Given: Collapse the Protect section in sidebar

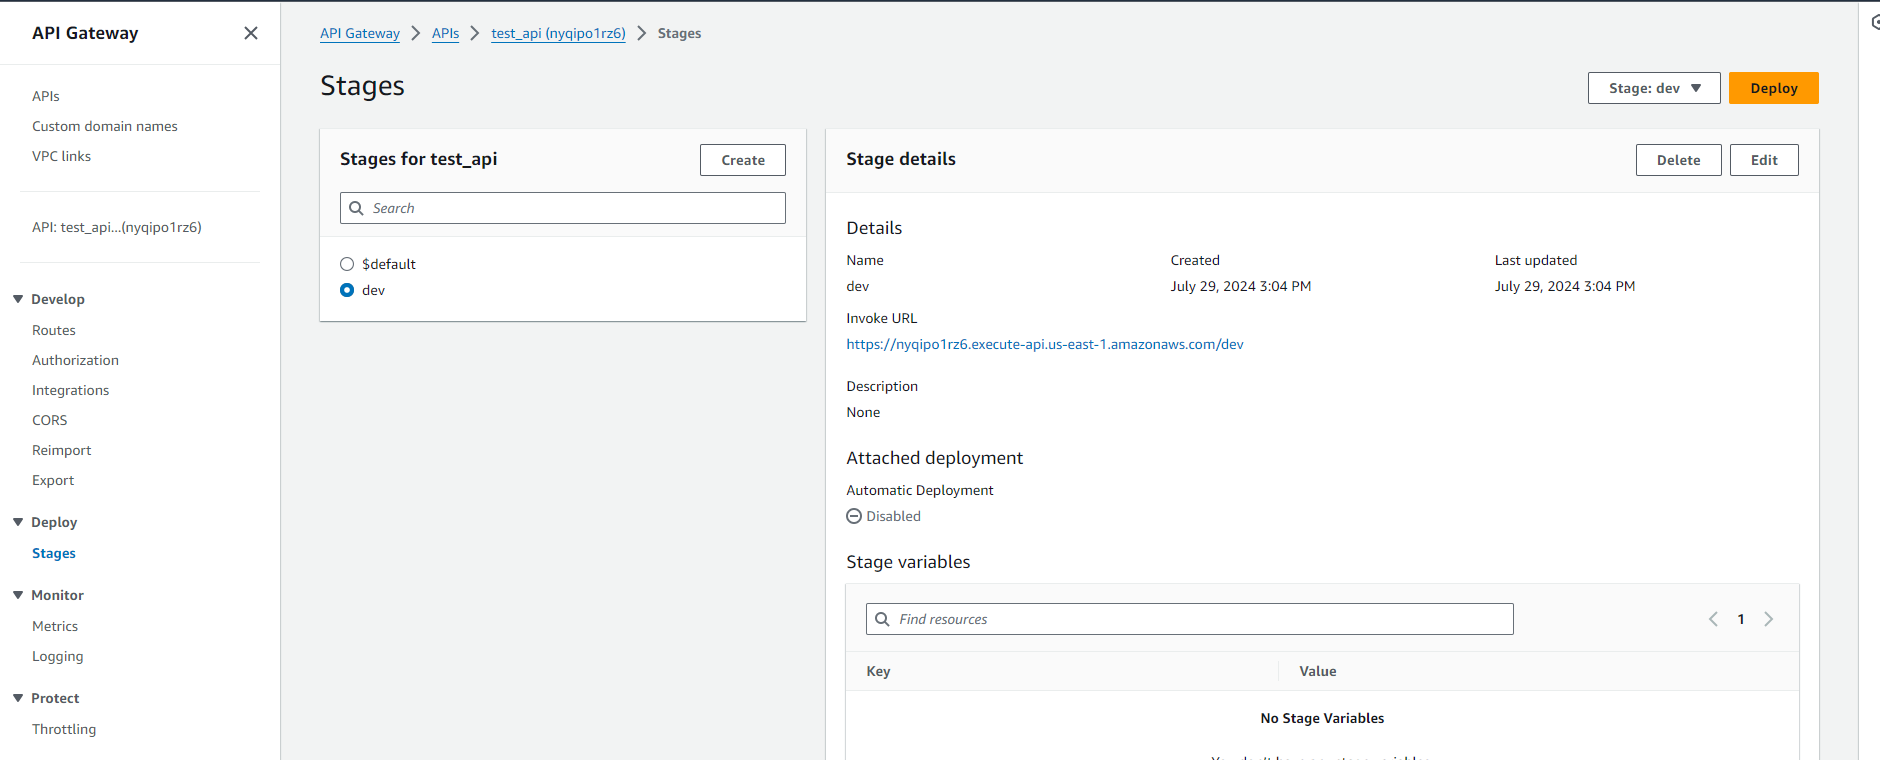Looking at the screenshot, I should point(18,698).
